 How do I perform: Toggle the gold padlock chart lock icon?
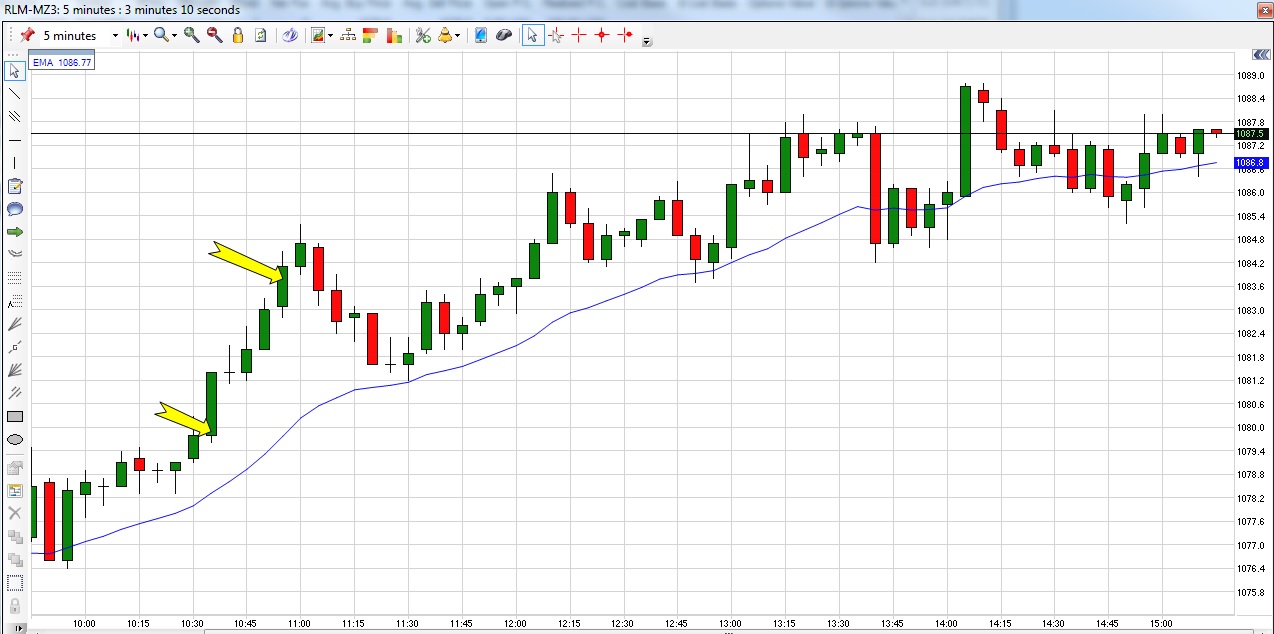pyautogui.click(x=238, y=35)
